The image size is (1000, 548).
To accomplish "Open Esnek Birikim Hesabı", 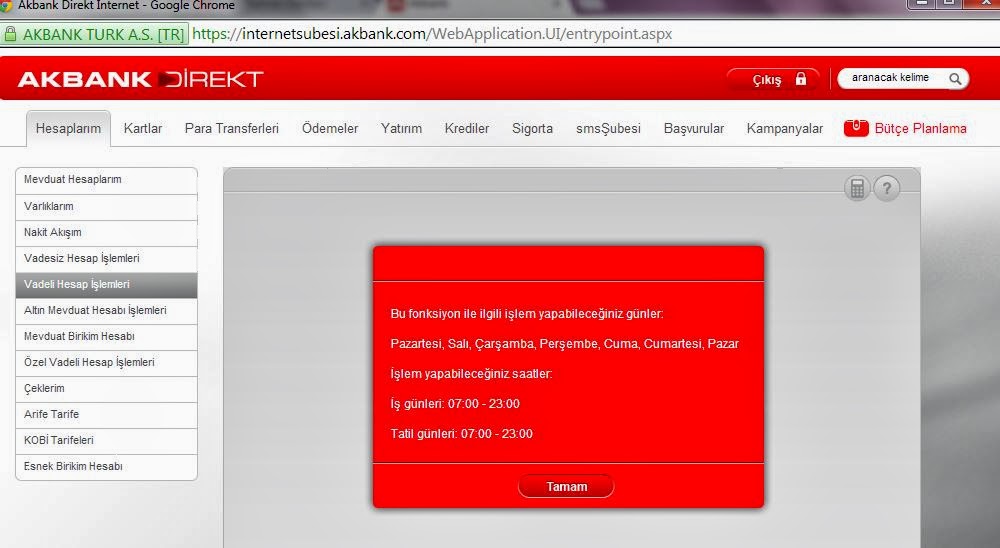I will click(x=106, y=467).
